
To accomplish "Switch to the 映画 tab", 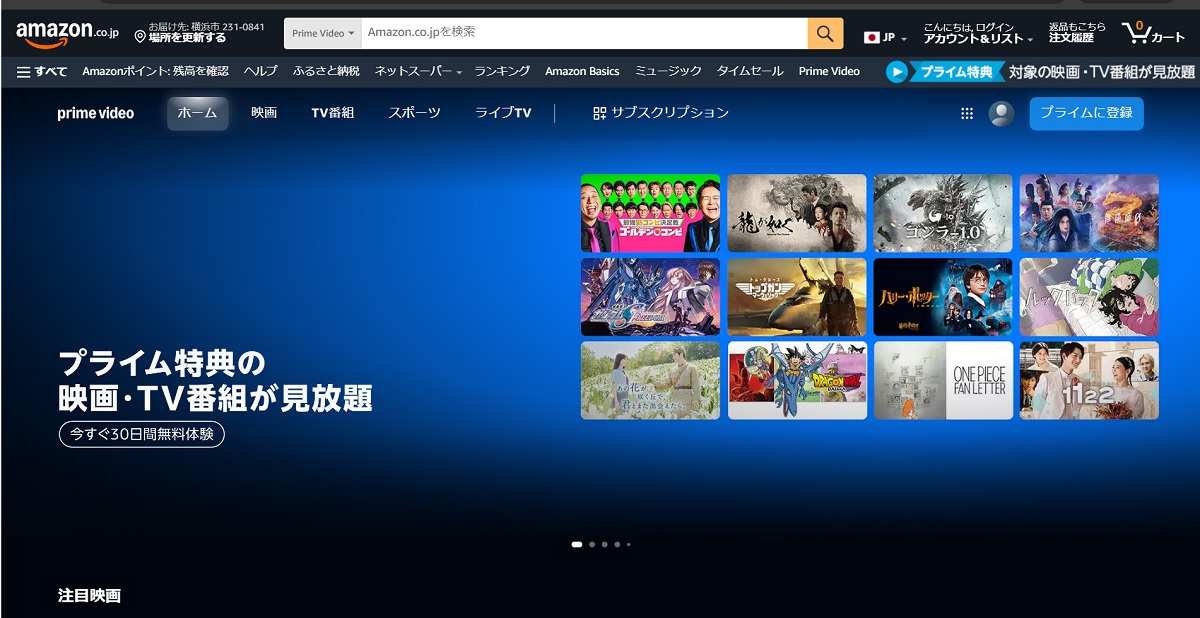I will pos(262,113).
